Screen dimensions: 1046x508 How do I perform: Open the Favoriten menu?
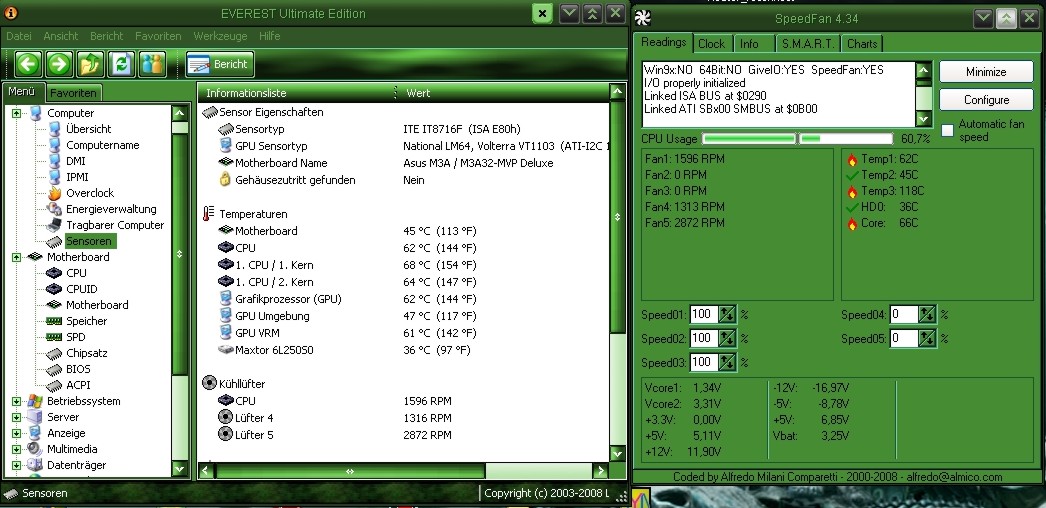[x=158, y=36]
